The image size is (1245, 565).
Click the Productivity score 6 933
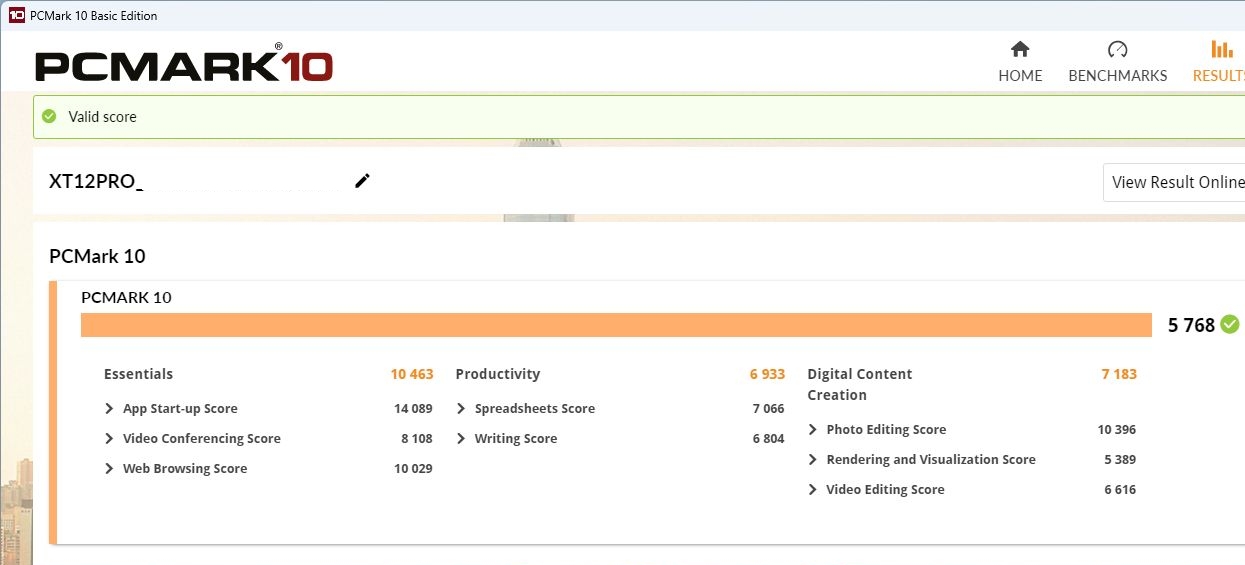click(767, 374)
